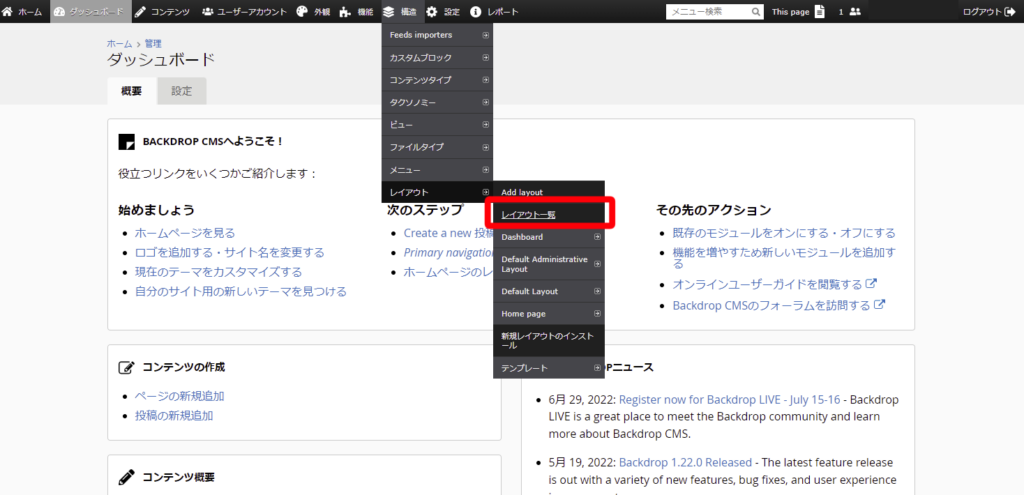Open Backdrop CMSのフォーラムを訪問する link

coord(772,305)
